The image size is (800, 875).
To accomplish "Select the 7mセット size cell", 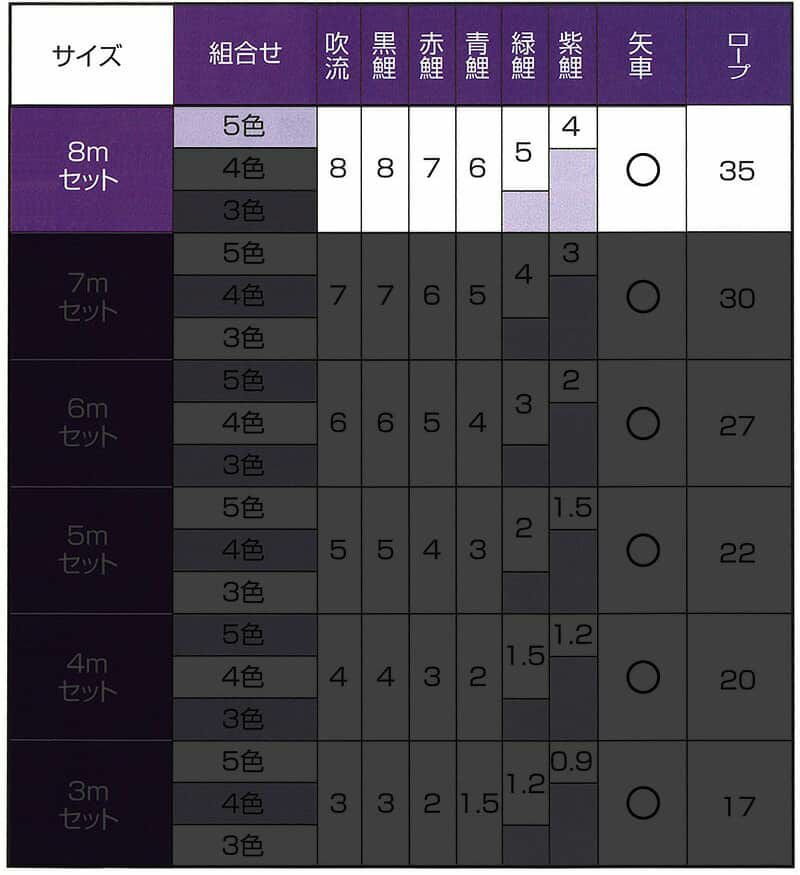I will click(91, 297).
